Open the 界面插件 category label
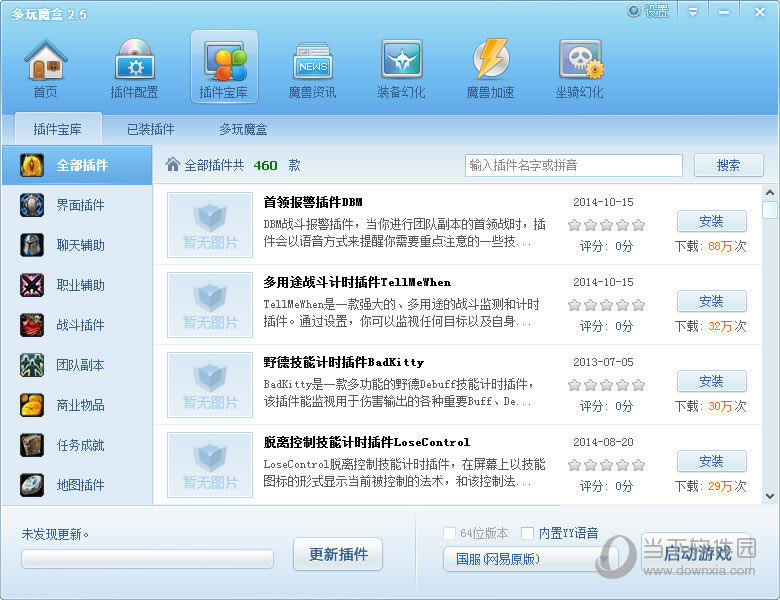Screen dimensions: 780x600 (80, 205)
